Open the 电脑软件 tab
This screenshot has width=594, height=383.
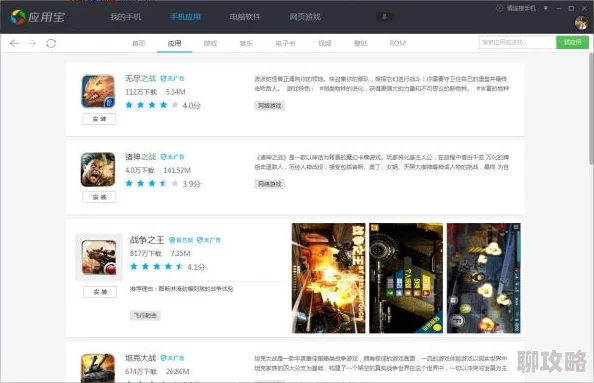[245, 17]
